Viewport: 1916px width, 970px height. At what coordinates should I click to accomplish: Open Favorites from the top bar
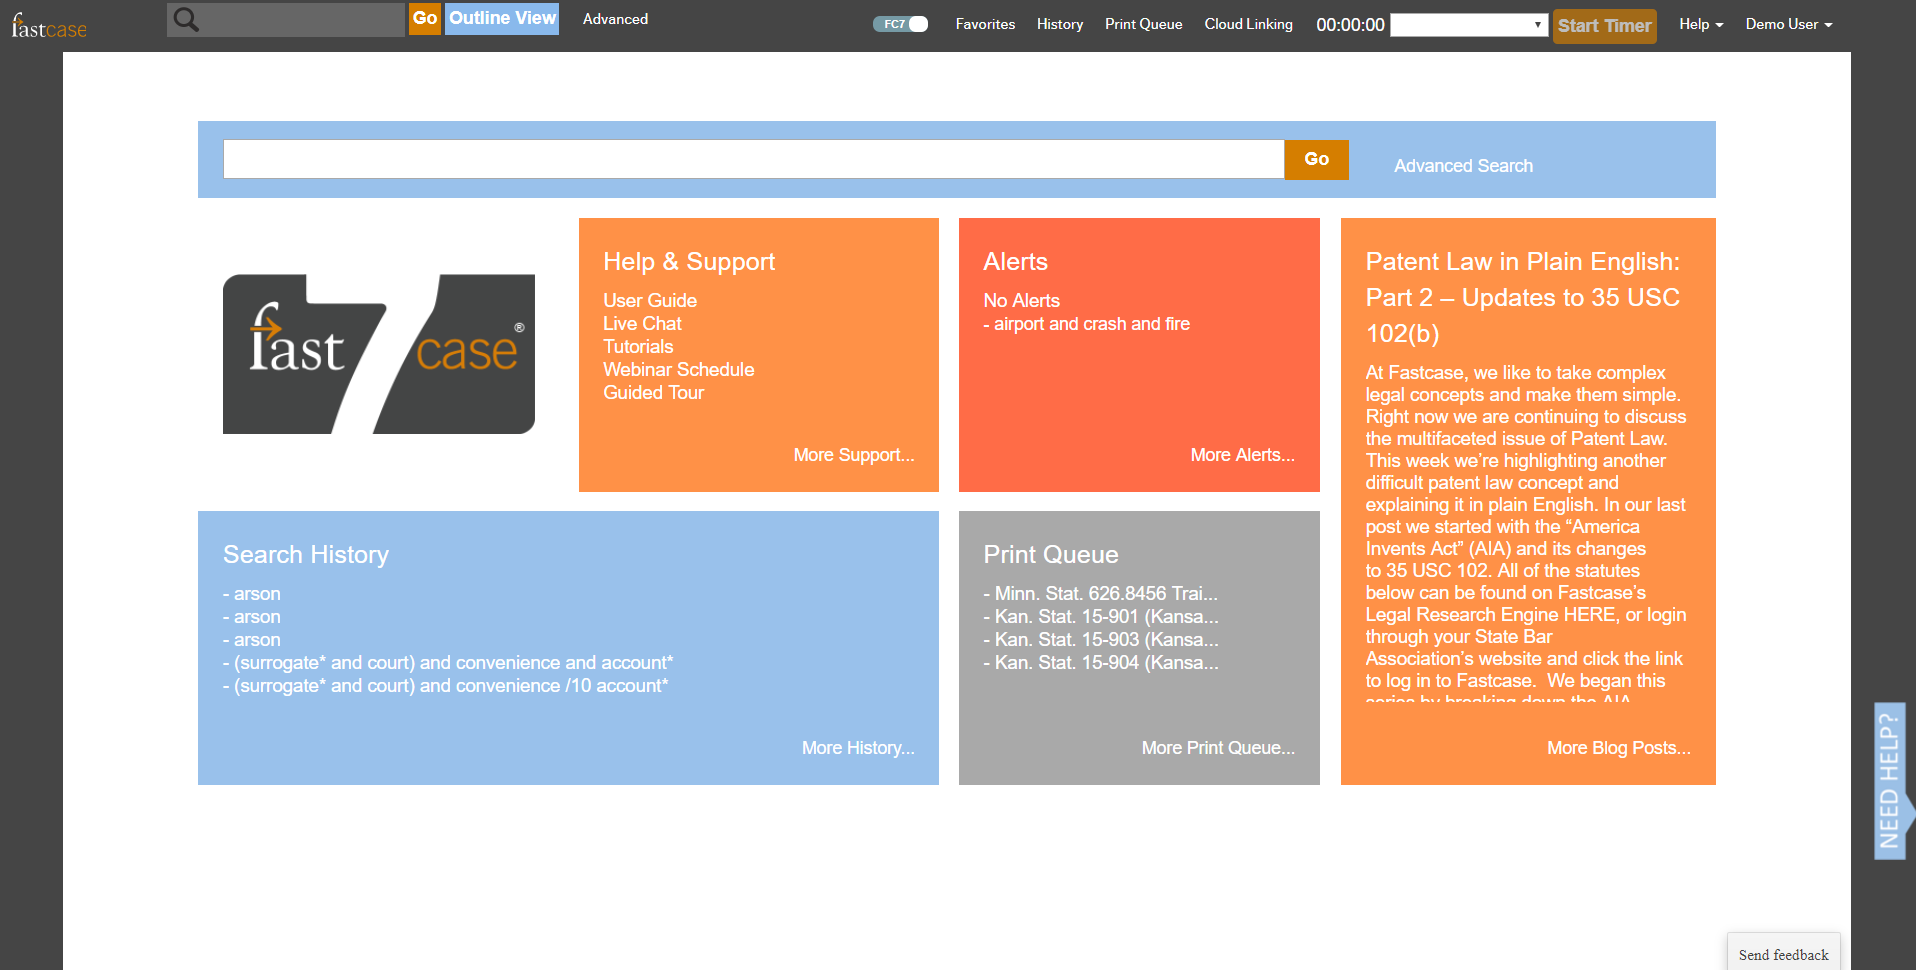pos(985,24)
